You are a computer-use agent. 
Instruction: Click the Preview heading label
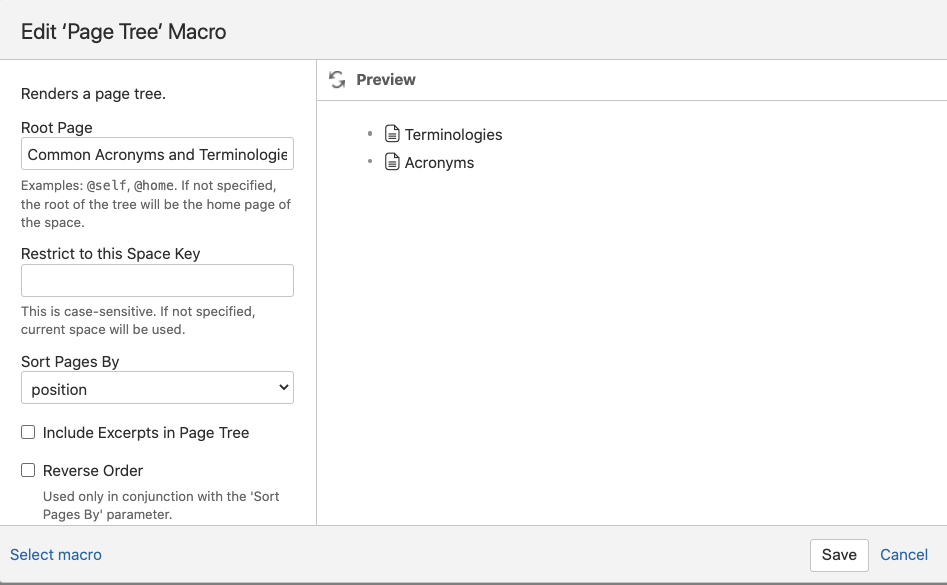pyautogui.click(x=386, y=80)
